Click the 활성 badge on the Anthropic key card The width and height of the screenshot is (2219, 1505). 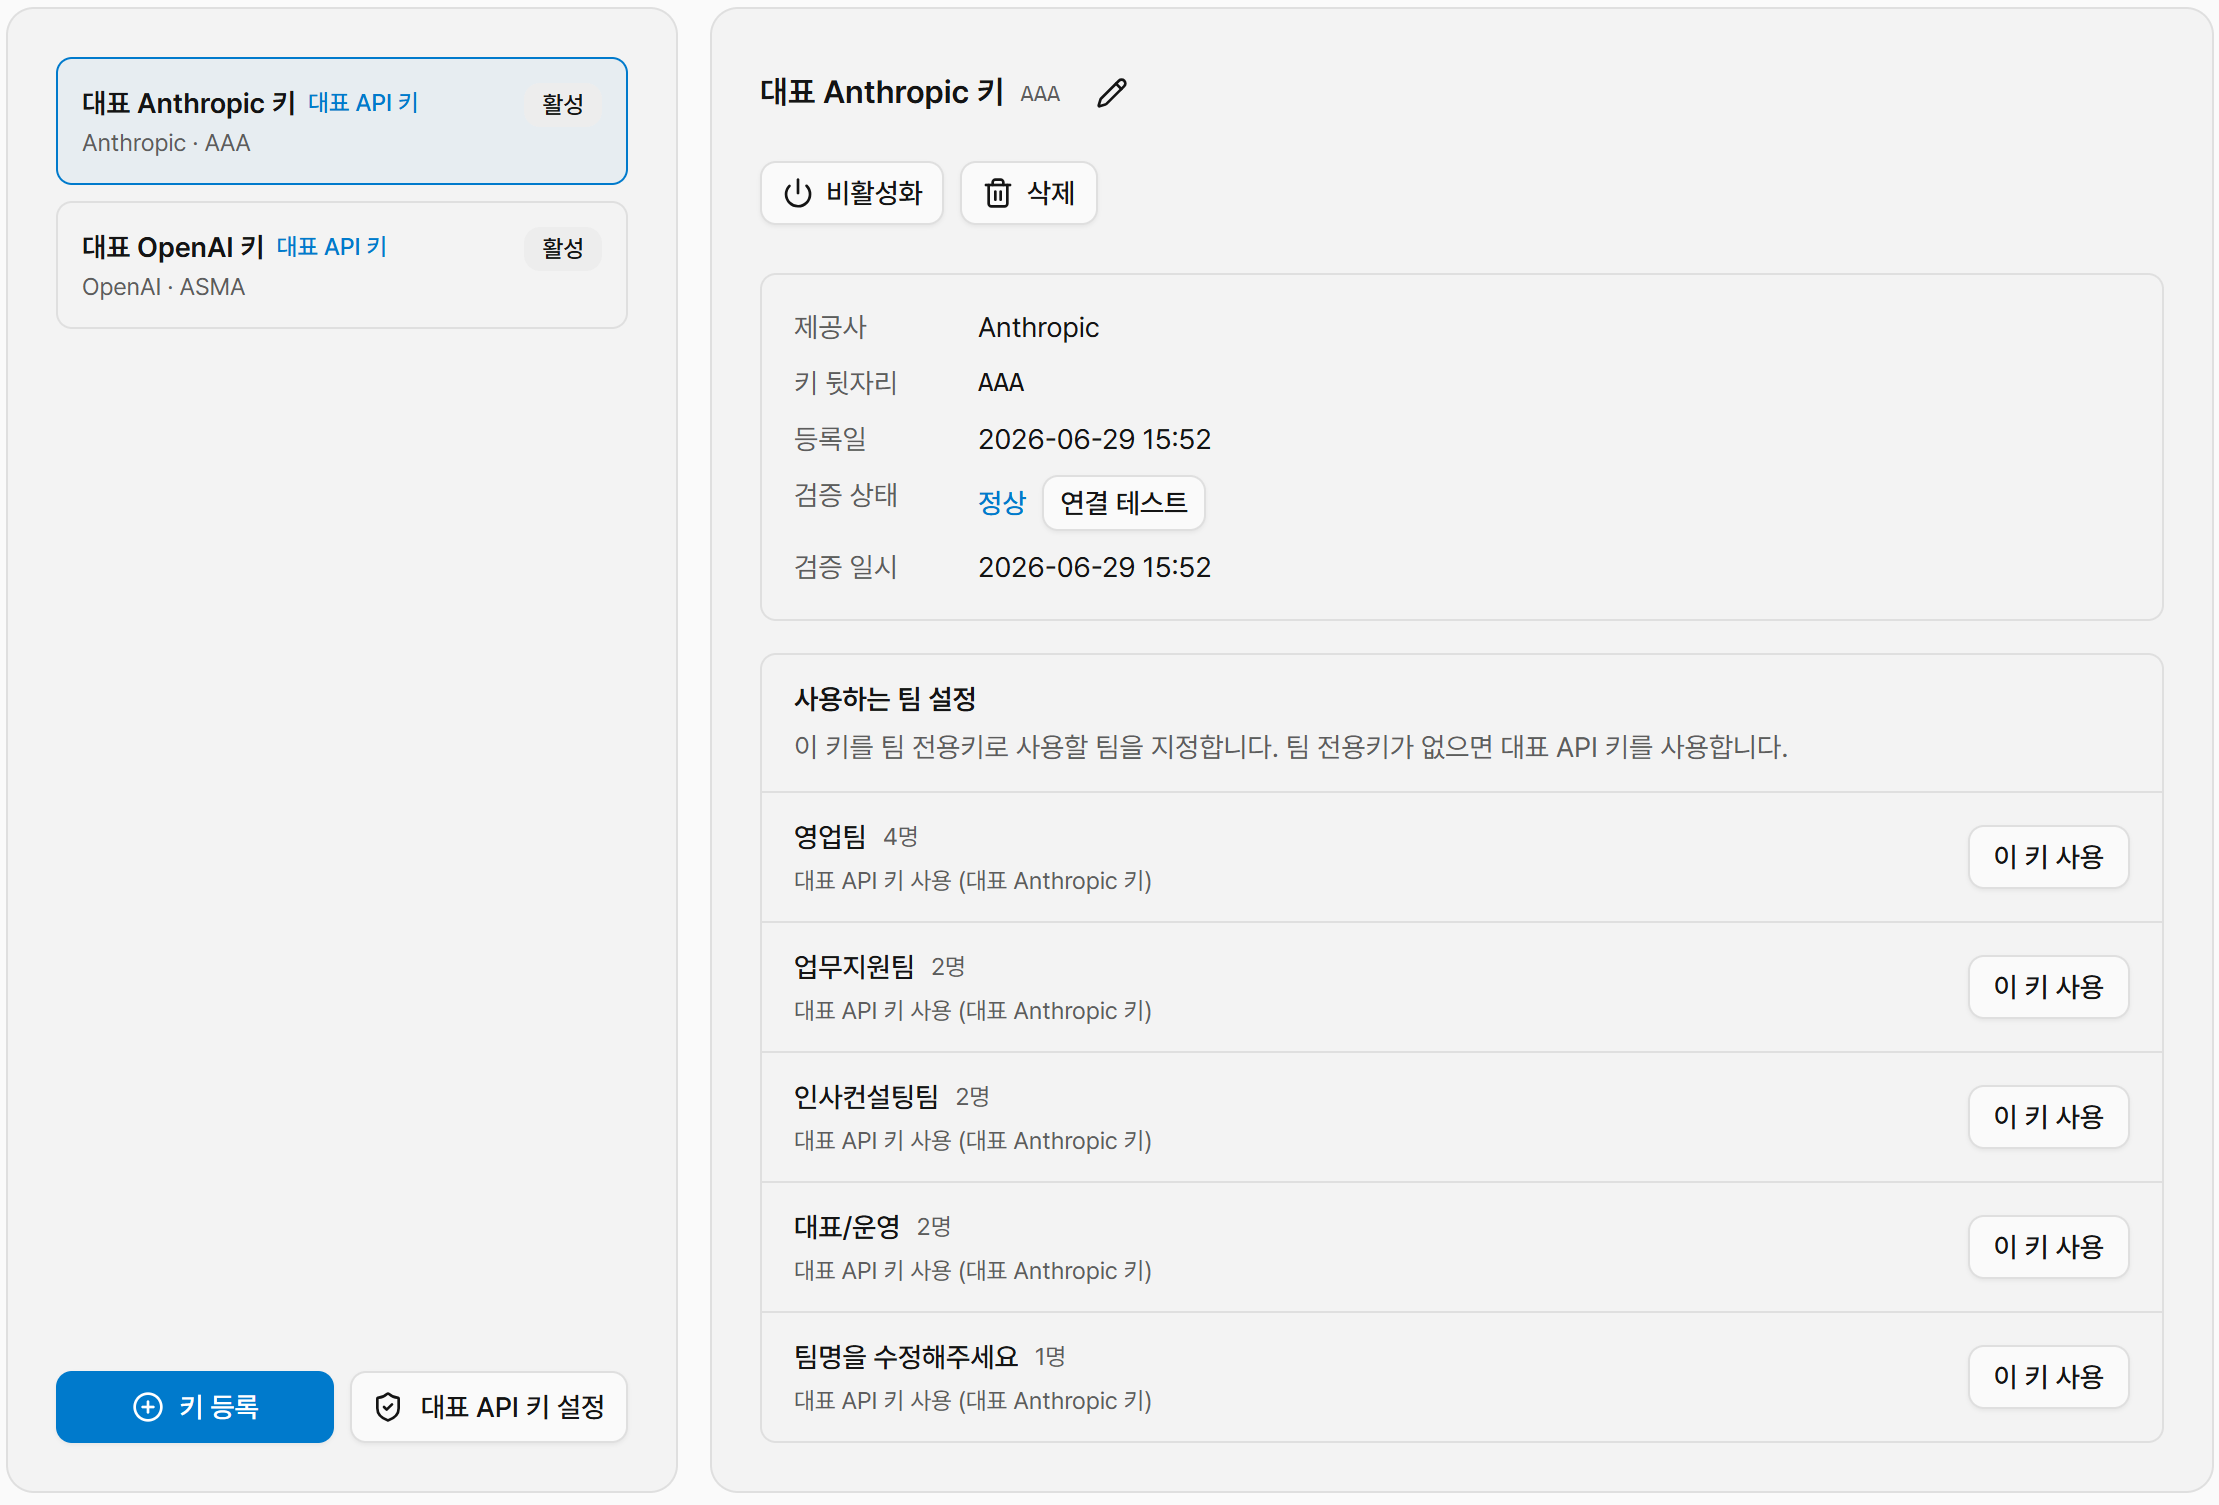tap(563, 104)
